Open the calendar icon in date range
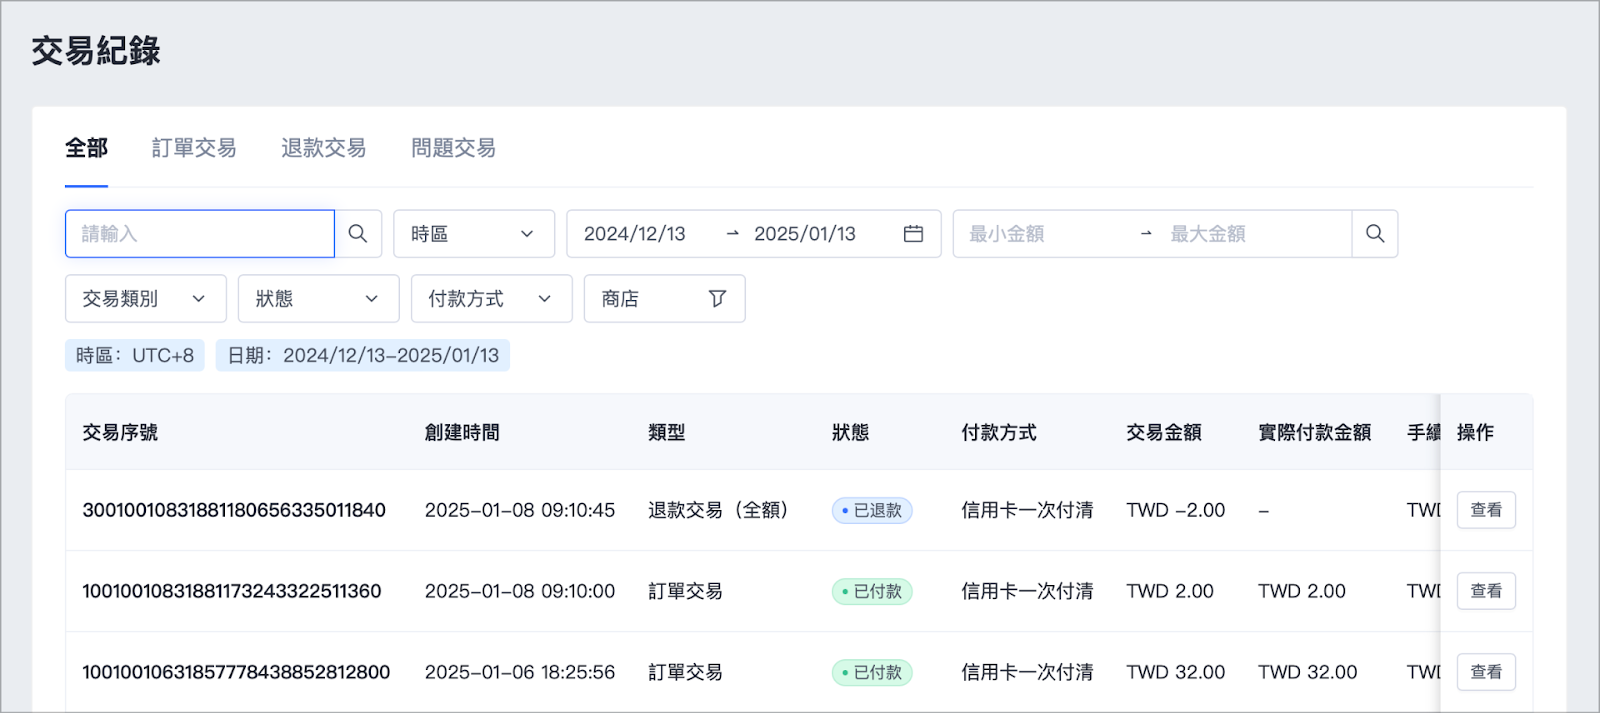This screenshot has width=1600, height=713. 913,234
